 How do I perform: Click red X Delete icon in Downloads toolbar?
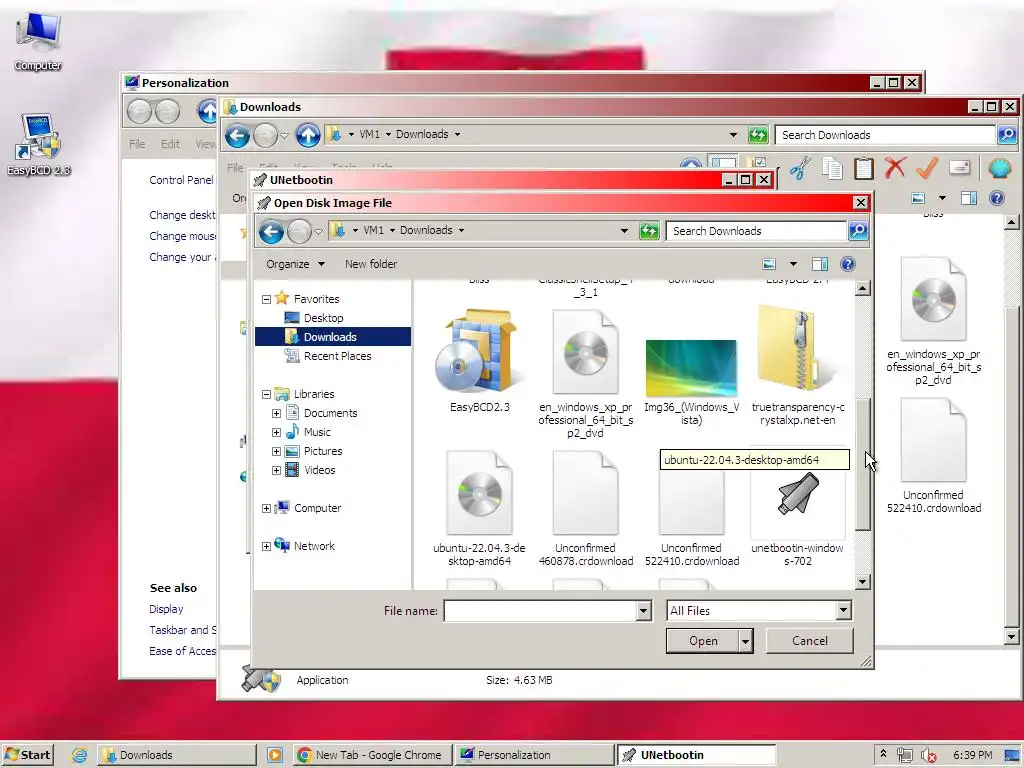[x=895, y=168]
